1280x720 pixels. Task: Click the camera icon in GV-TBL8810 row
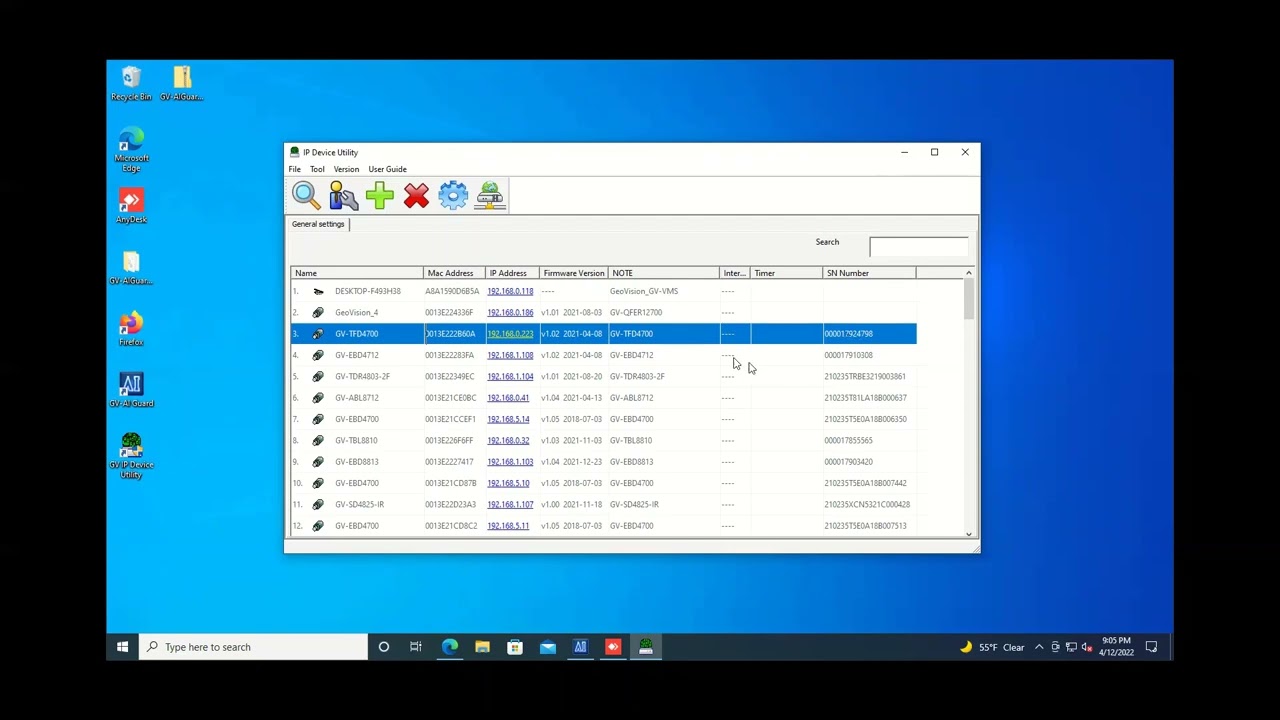coord(318,441)
